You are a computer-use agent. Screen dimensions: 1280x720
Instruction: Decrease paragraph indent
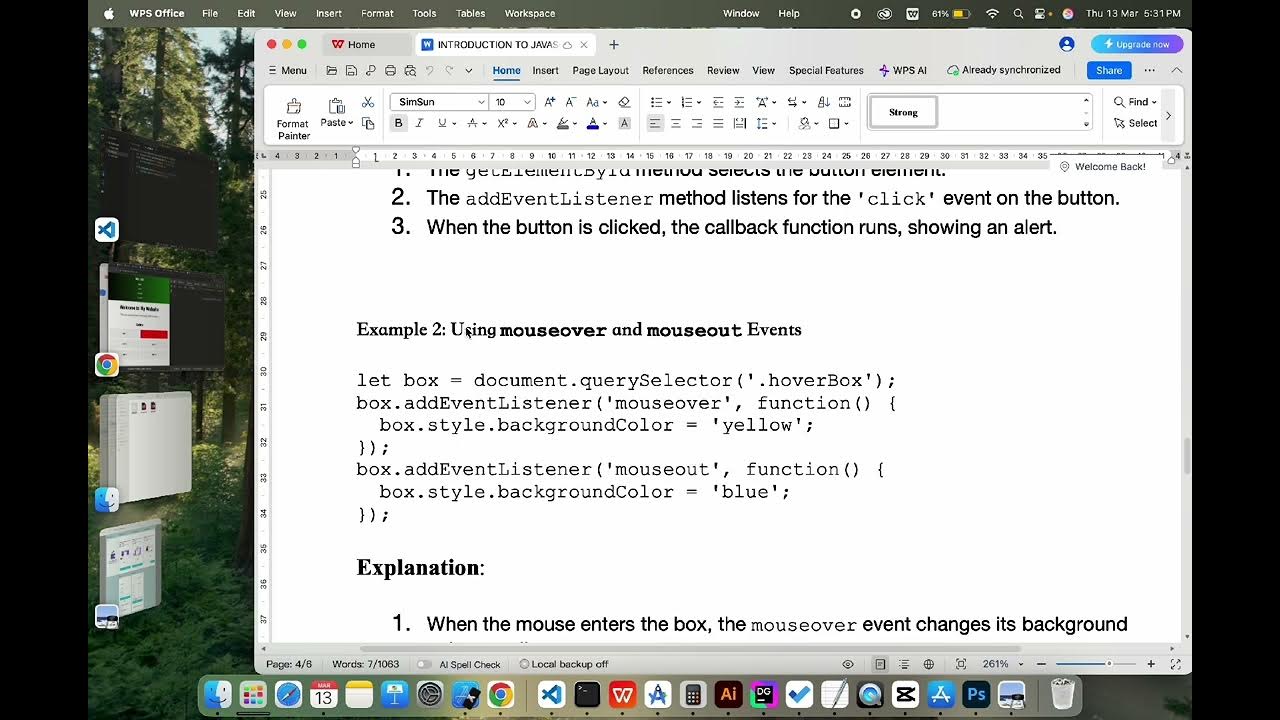click(718, 102)
